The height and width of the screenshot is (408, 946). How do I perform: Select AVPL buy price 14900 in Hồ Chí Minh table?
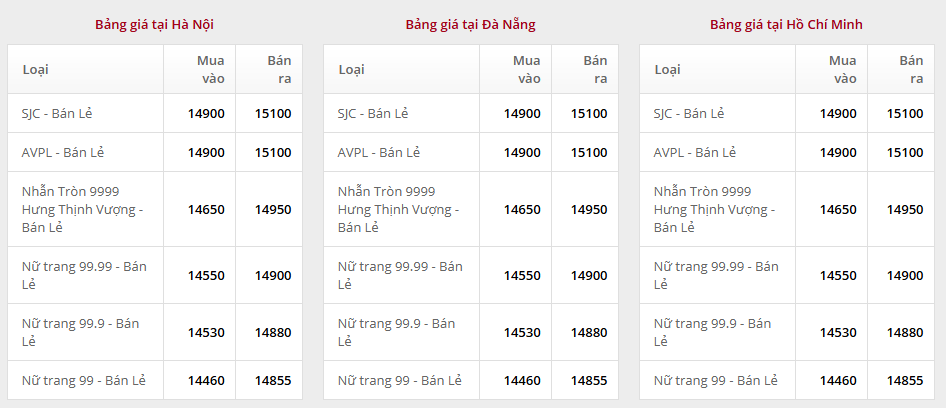(x=838, y=153)
